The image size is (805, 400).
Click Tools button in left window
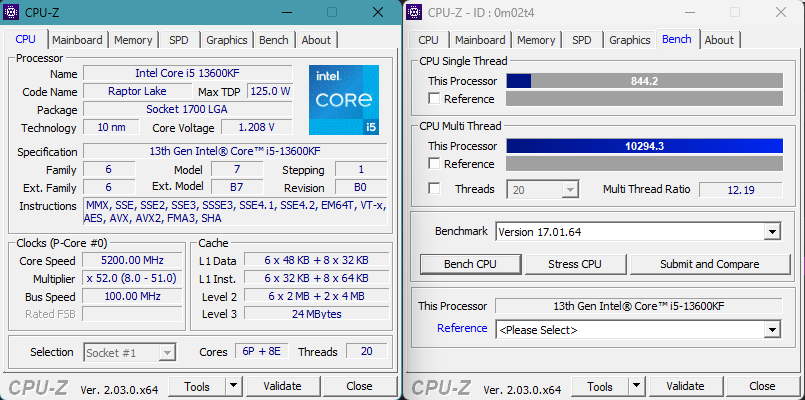coord(197,386)
